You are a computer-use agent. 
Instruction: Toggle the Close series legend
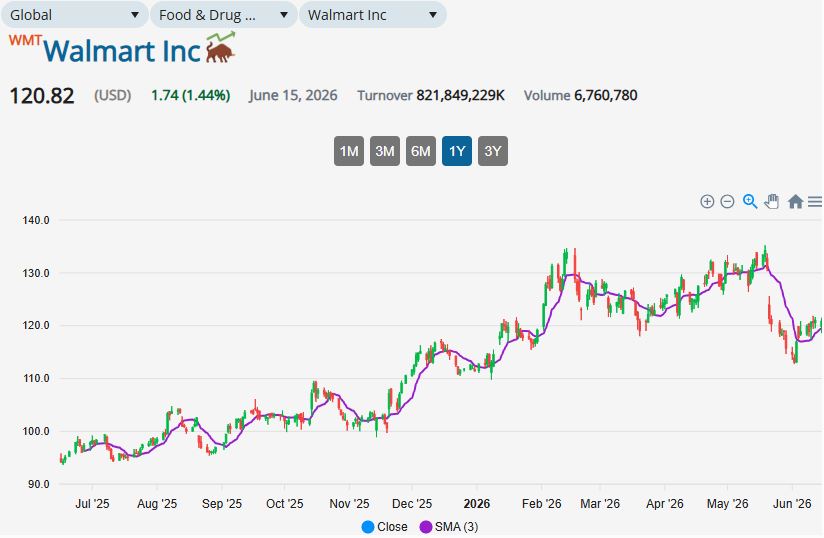click(x=385, y=527)
